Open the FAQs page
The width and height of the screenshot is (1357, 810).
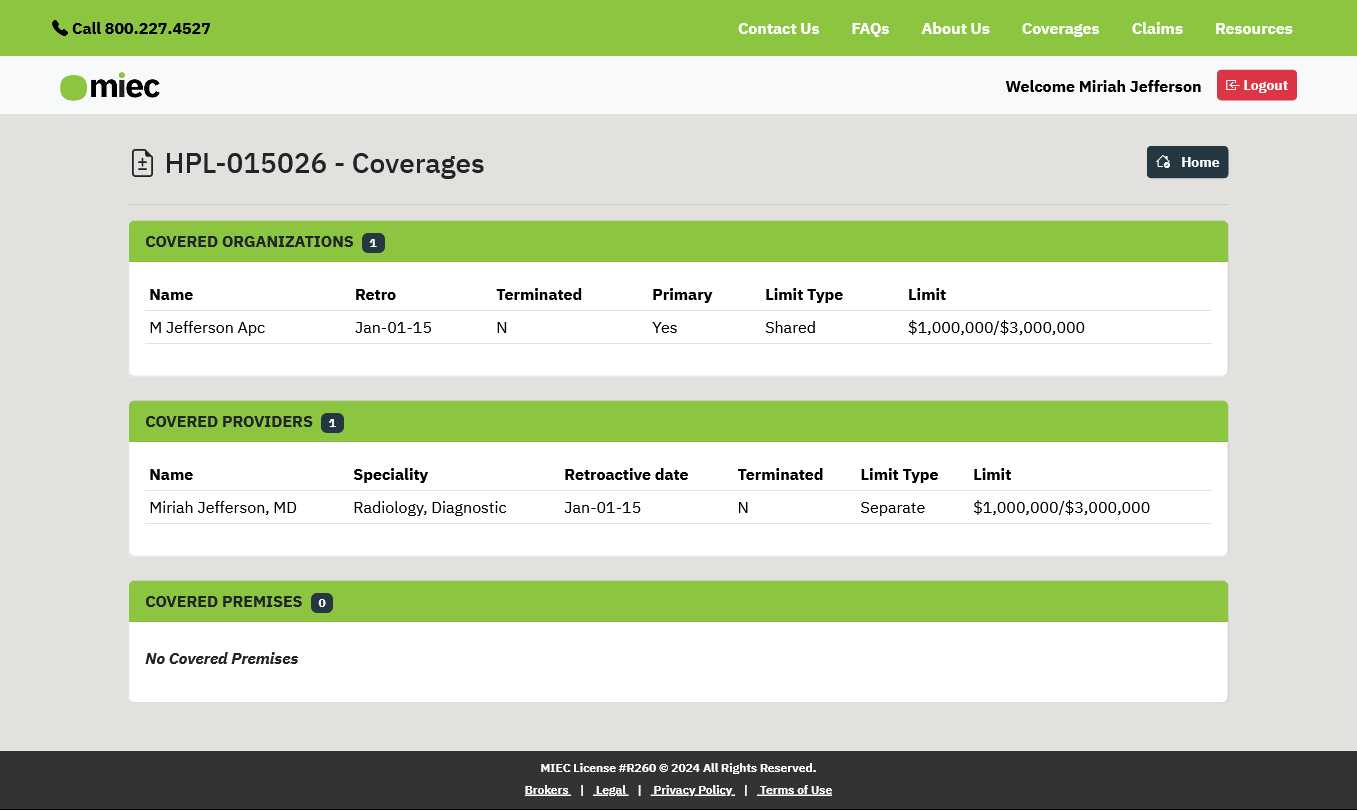(x=869, y=28)
